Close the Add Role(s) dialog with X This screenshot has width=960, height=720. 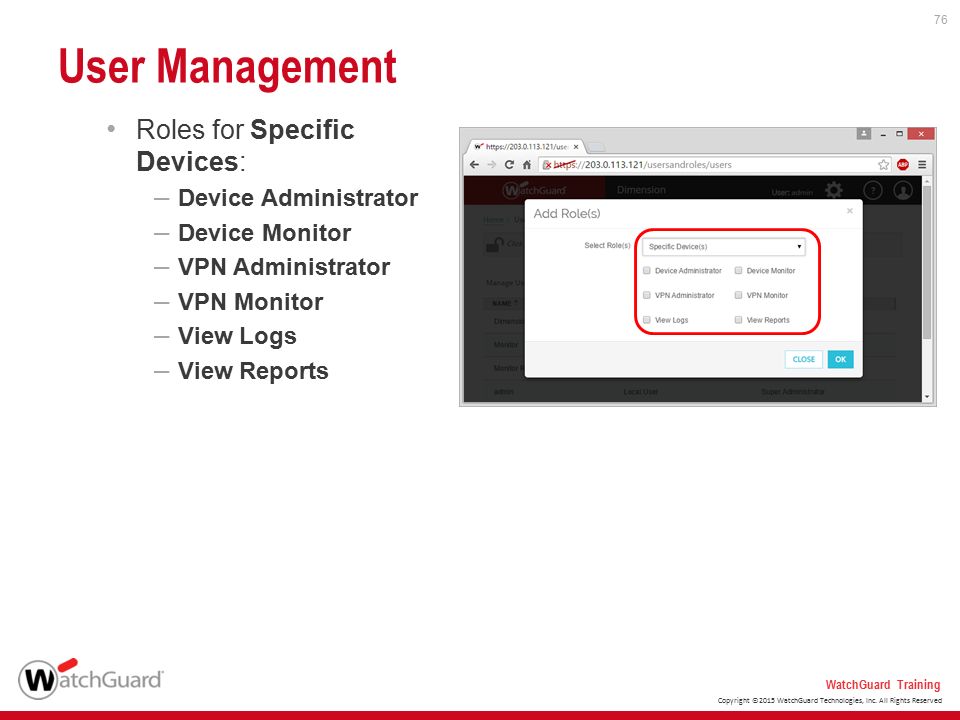pos(849,211)
